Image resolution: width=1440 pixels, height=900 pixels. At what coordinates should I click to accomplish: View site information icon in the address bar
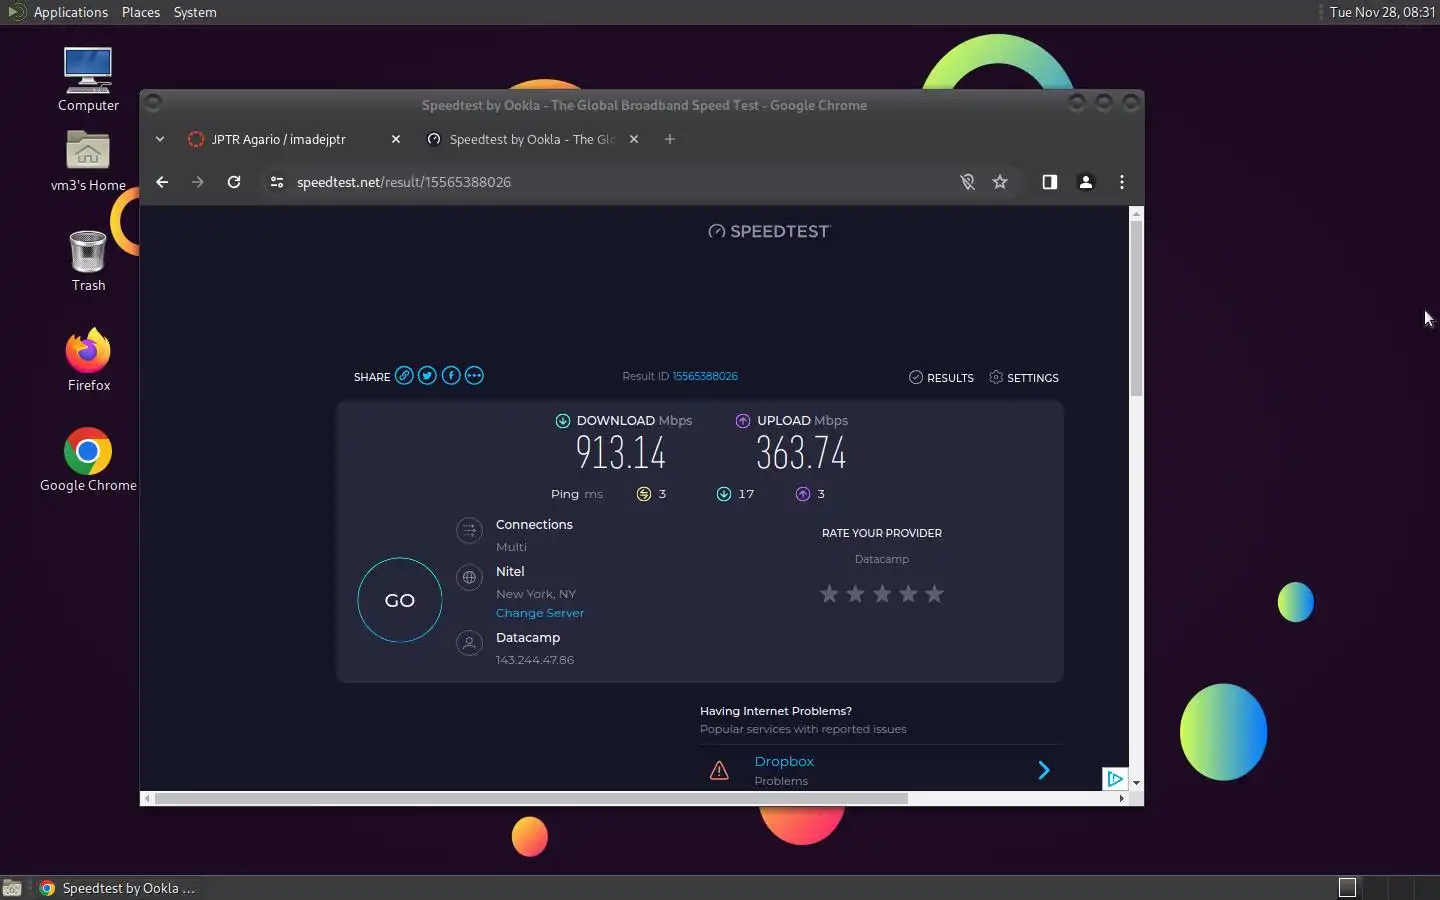[277, 182]
